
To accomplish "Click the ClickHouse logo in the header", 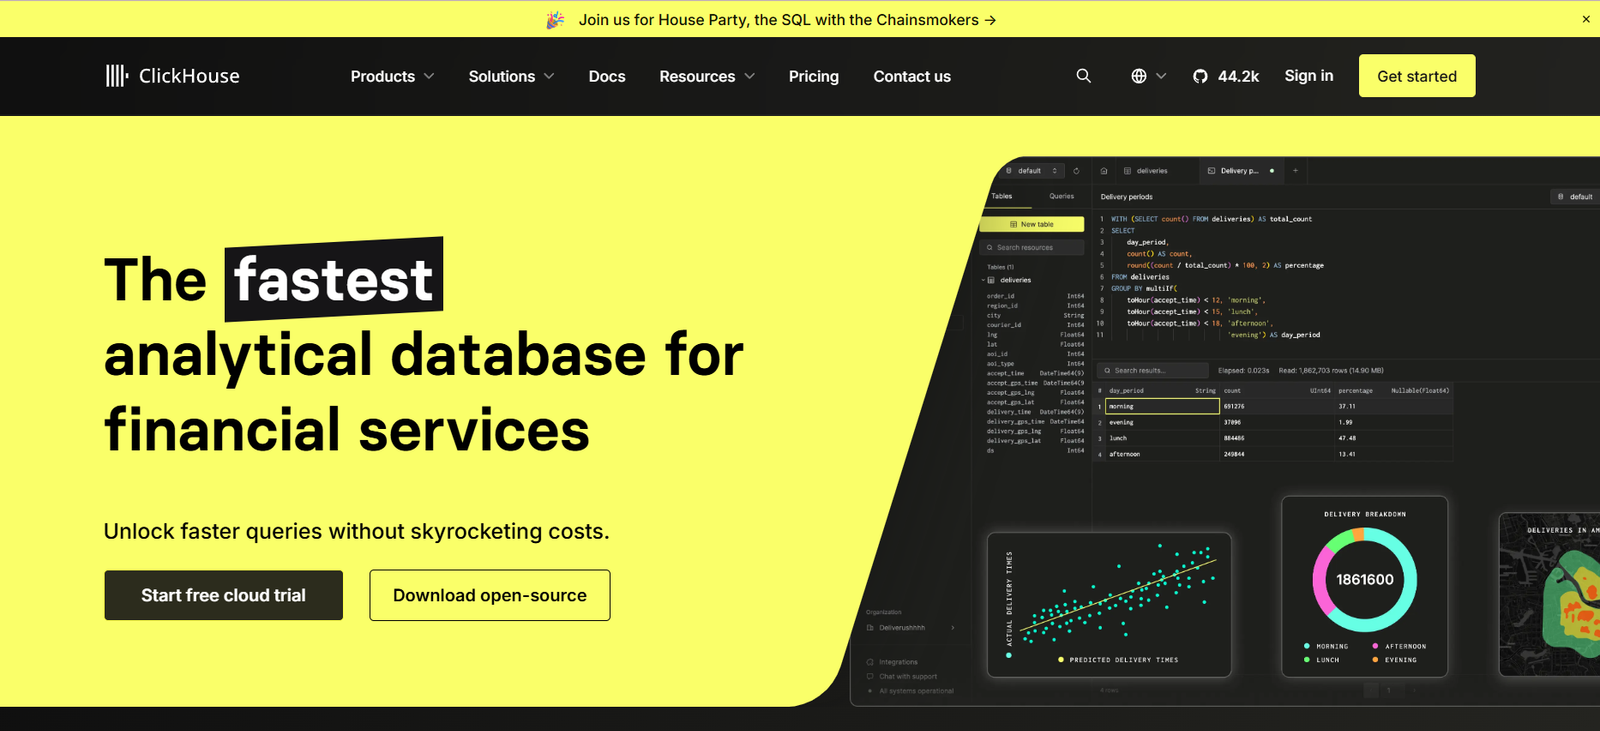I will [x=173, y=76].
